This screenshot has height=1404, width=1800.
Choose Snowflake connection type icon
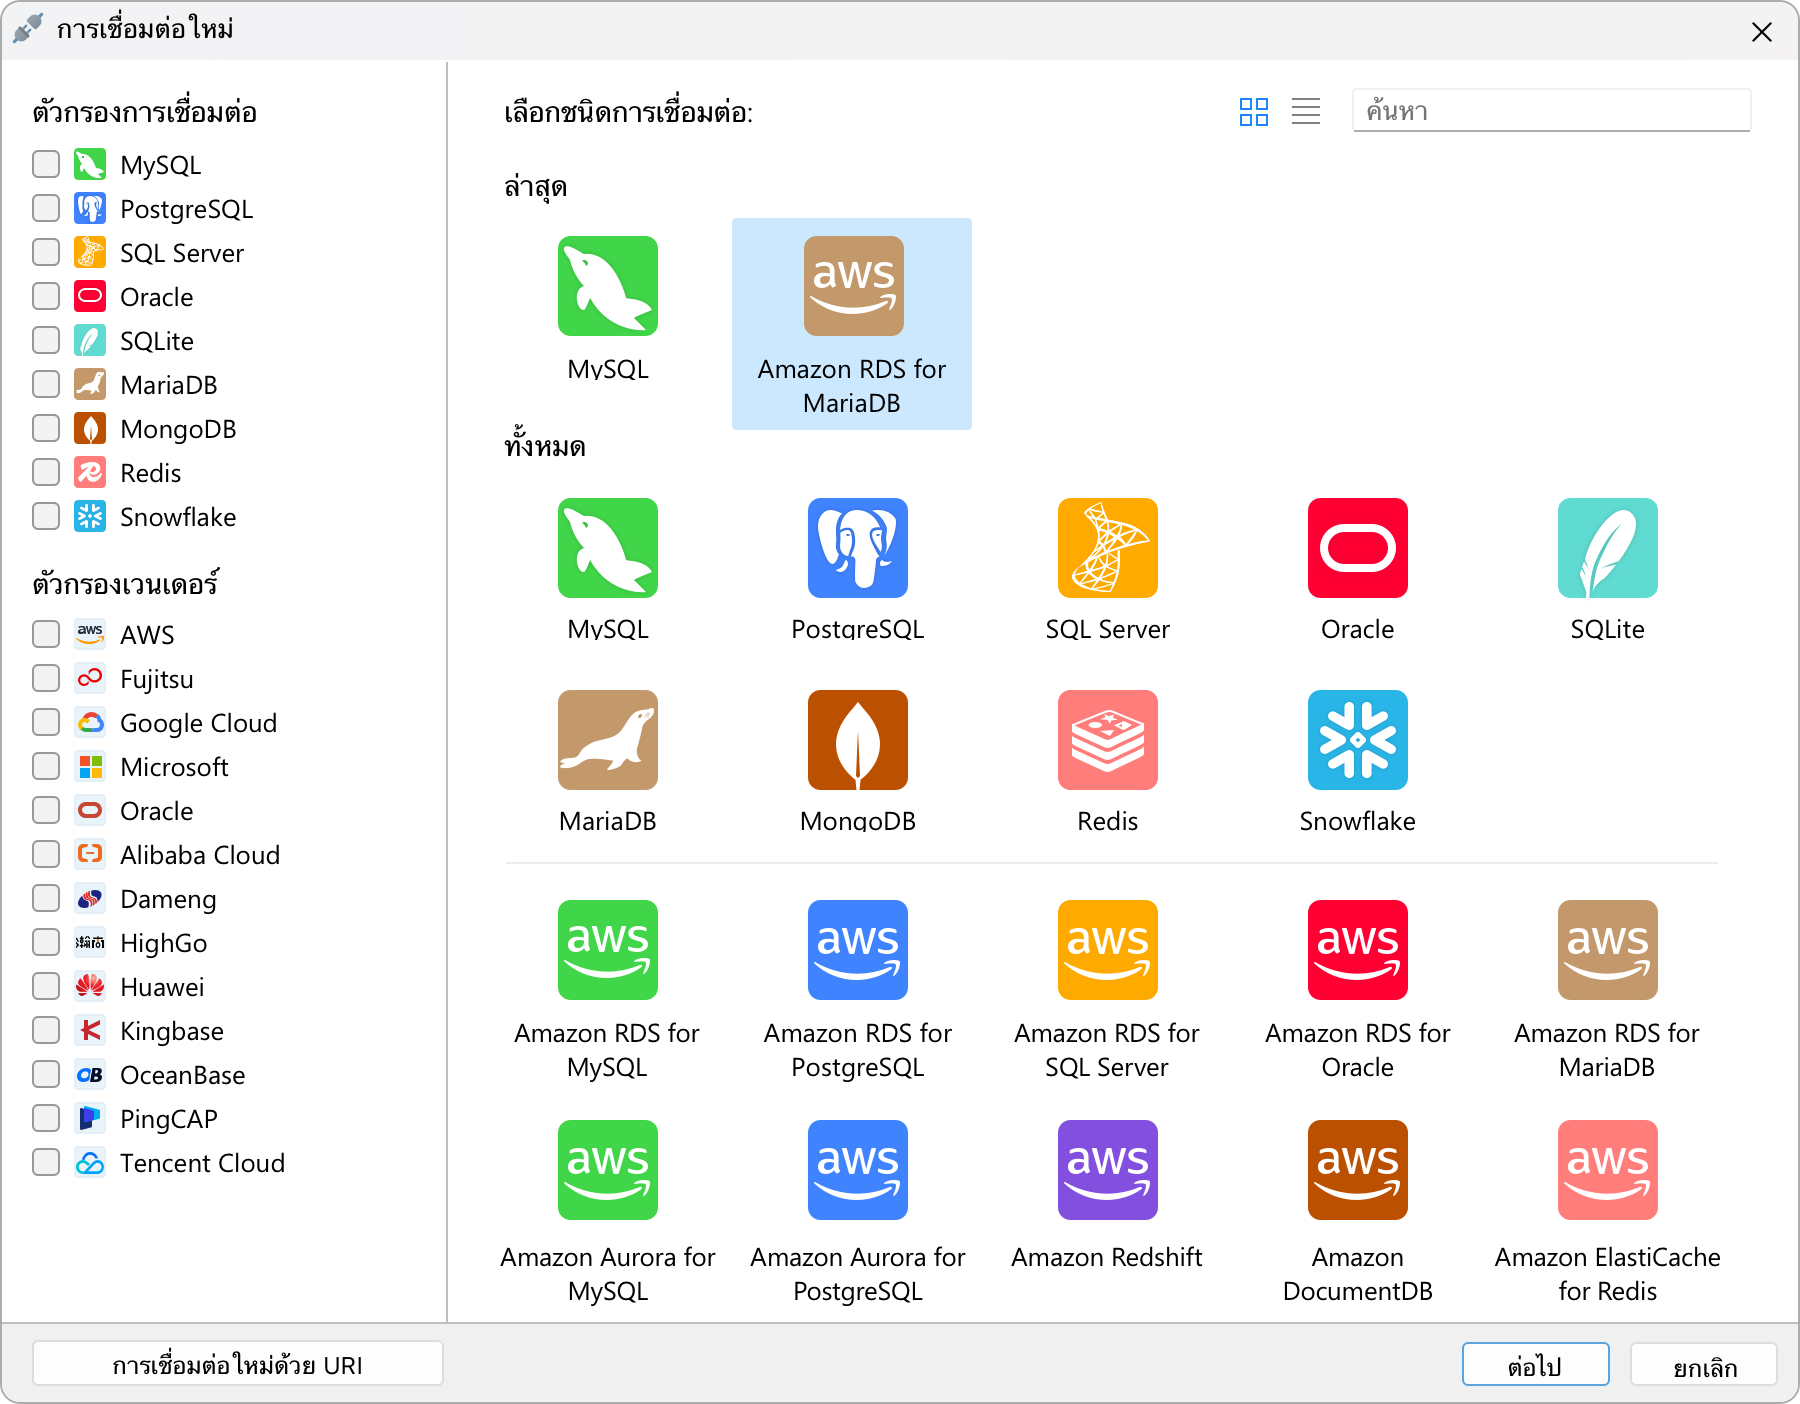(1358, 740)
